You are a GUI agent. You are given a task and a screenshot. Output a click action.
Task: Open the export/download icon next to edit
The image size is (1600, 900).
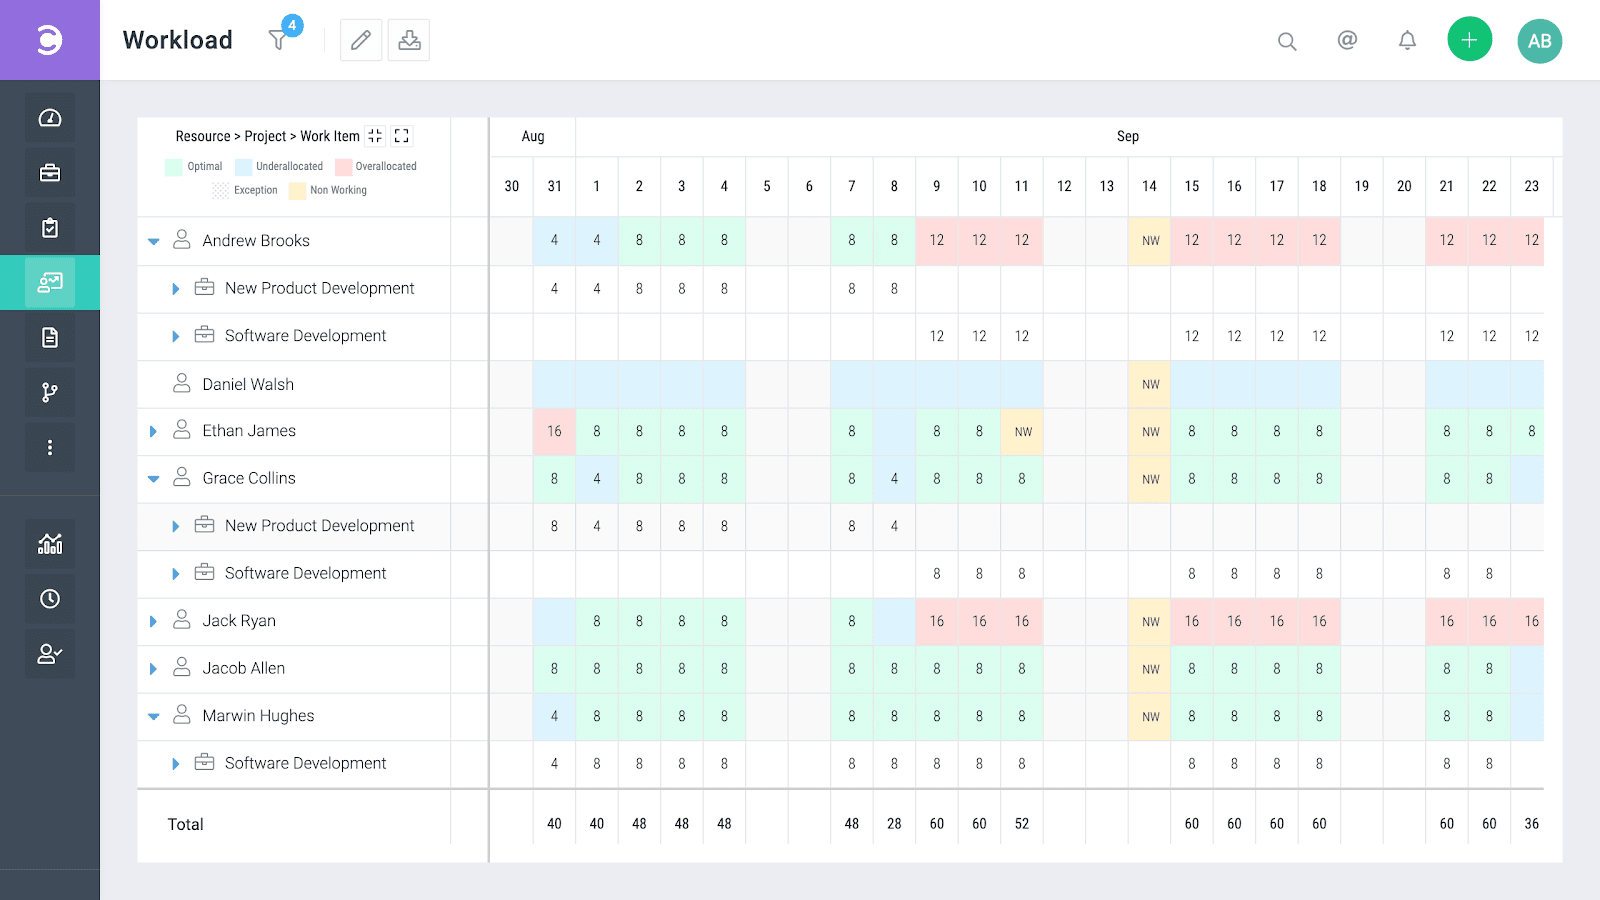(408, 40)
